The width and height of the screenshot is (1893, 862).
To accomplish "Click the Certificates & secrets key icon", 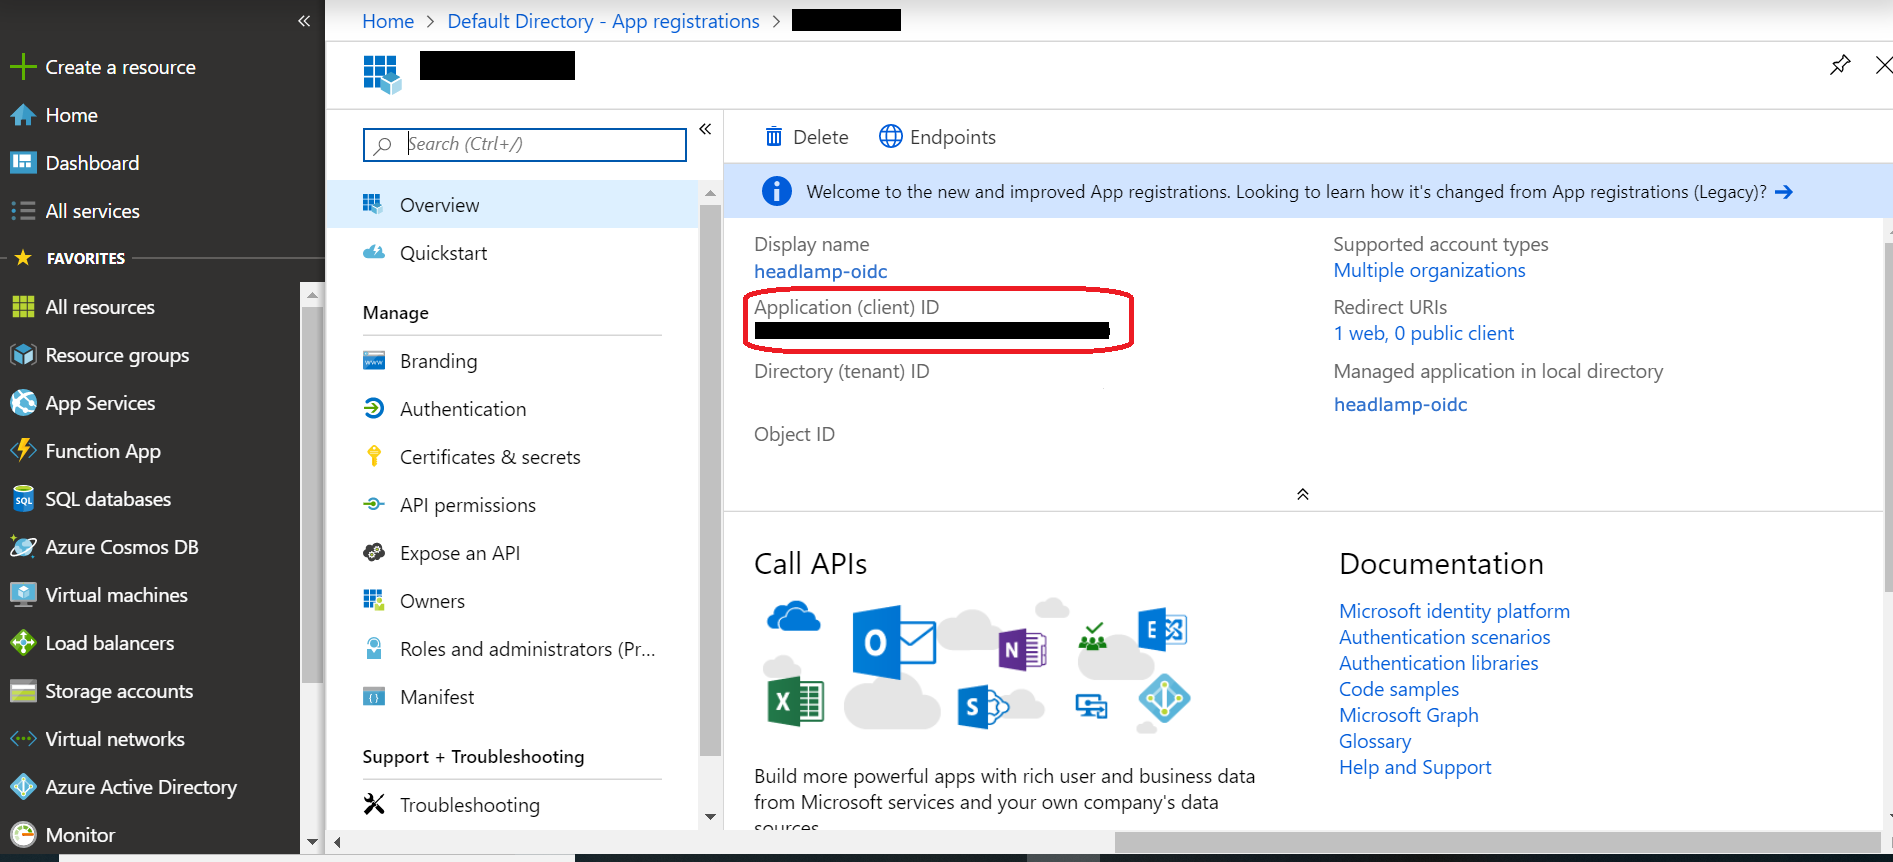I will 374,457.
